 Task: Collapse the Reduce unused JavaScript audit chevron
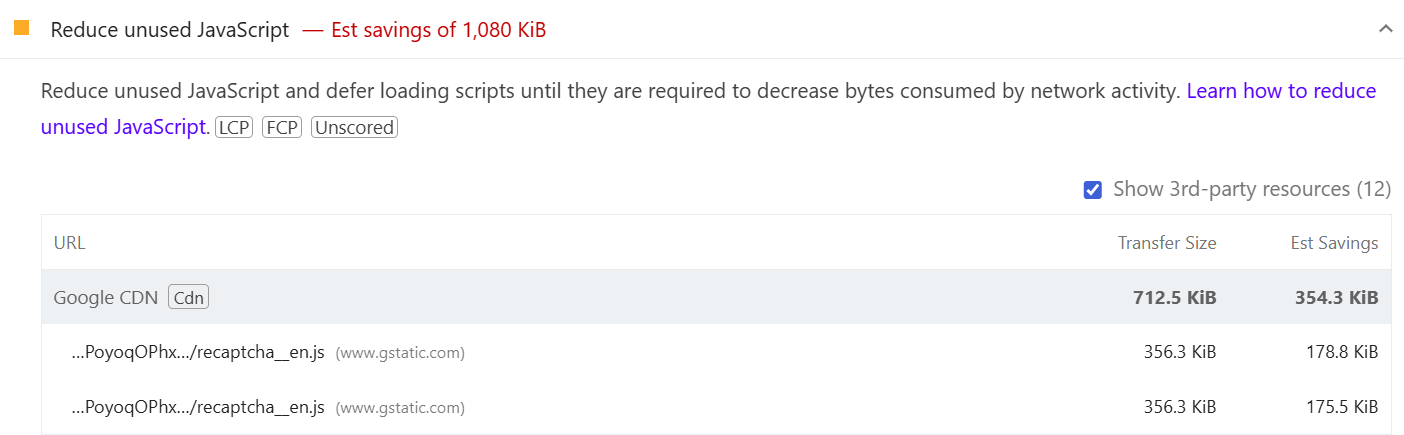(x=1385, y=29)
